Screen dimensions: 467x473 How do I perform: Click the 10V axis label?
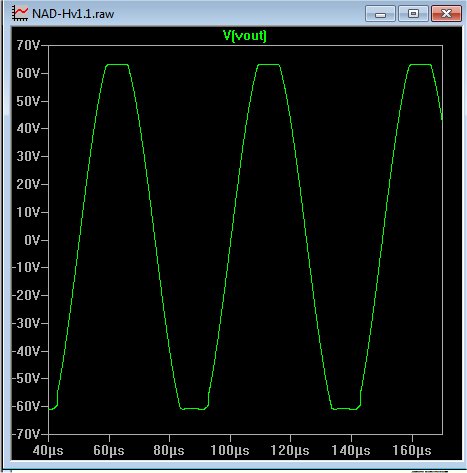click(28, 212)
